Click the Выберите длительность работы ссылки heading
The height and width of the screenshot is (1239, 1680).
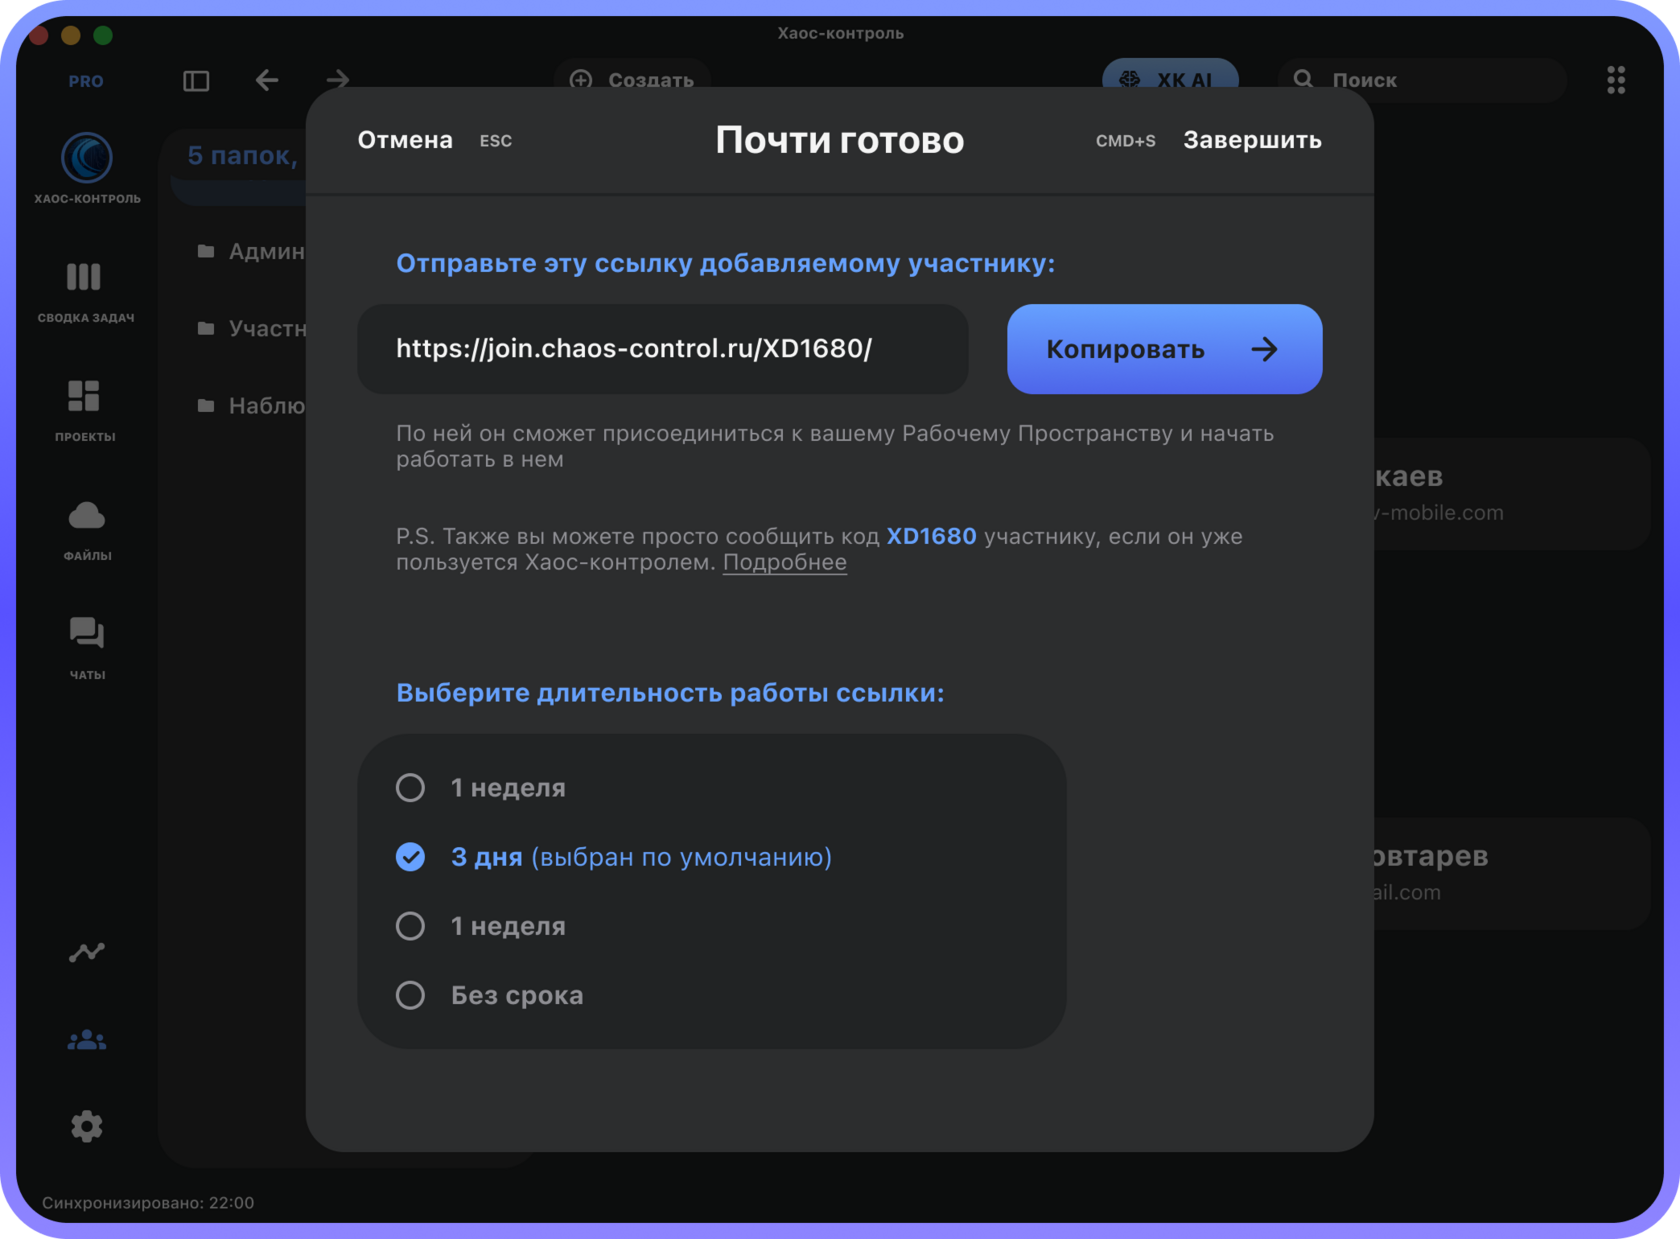pyautogui.click(x=670, y=692)
